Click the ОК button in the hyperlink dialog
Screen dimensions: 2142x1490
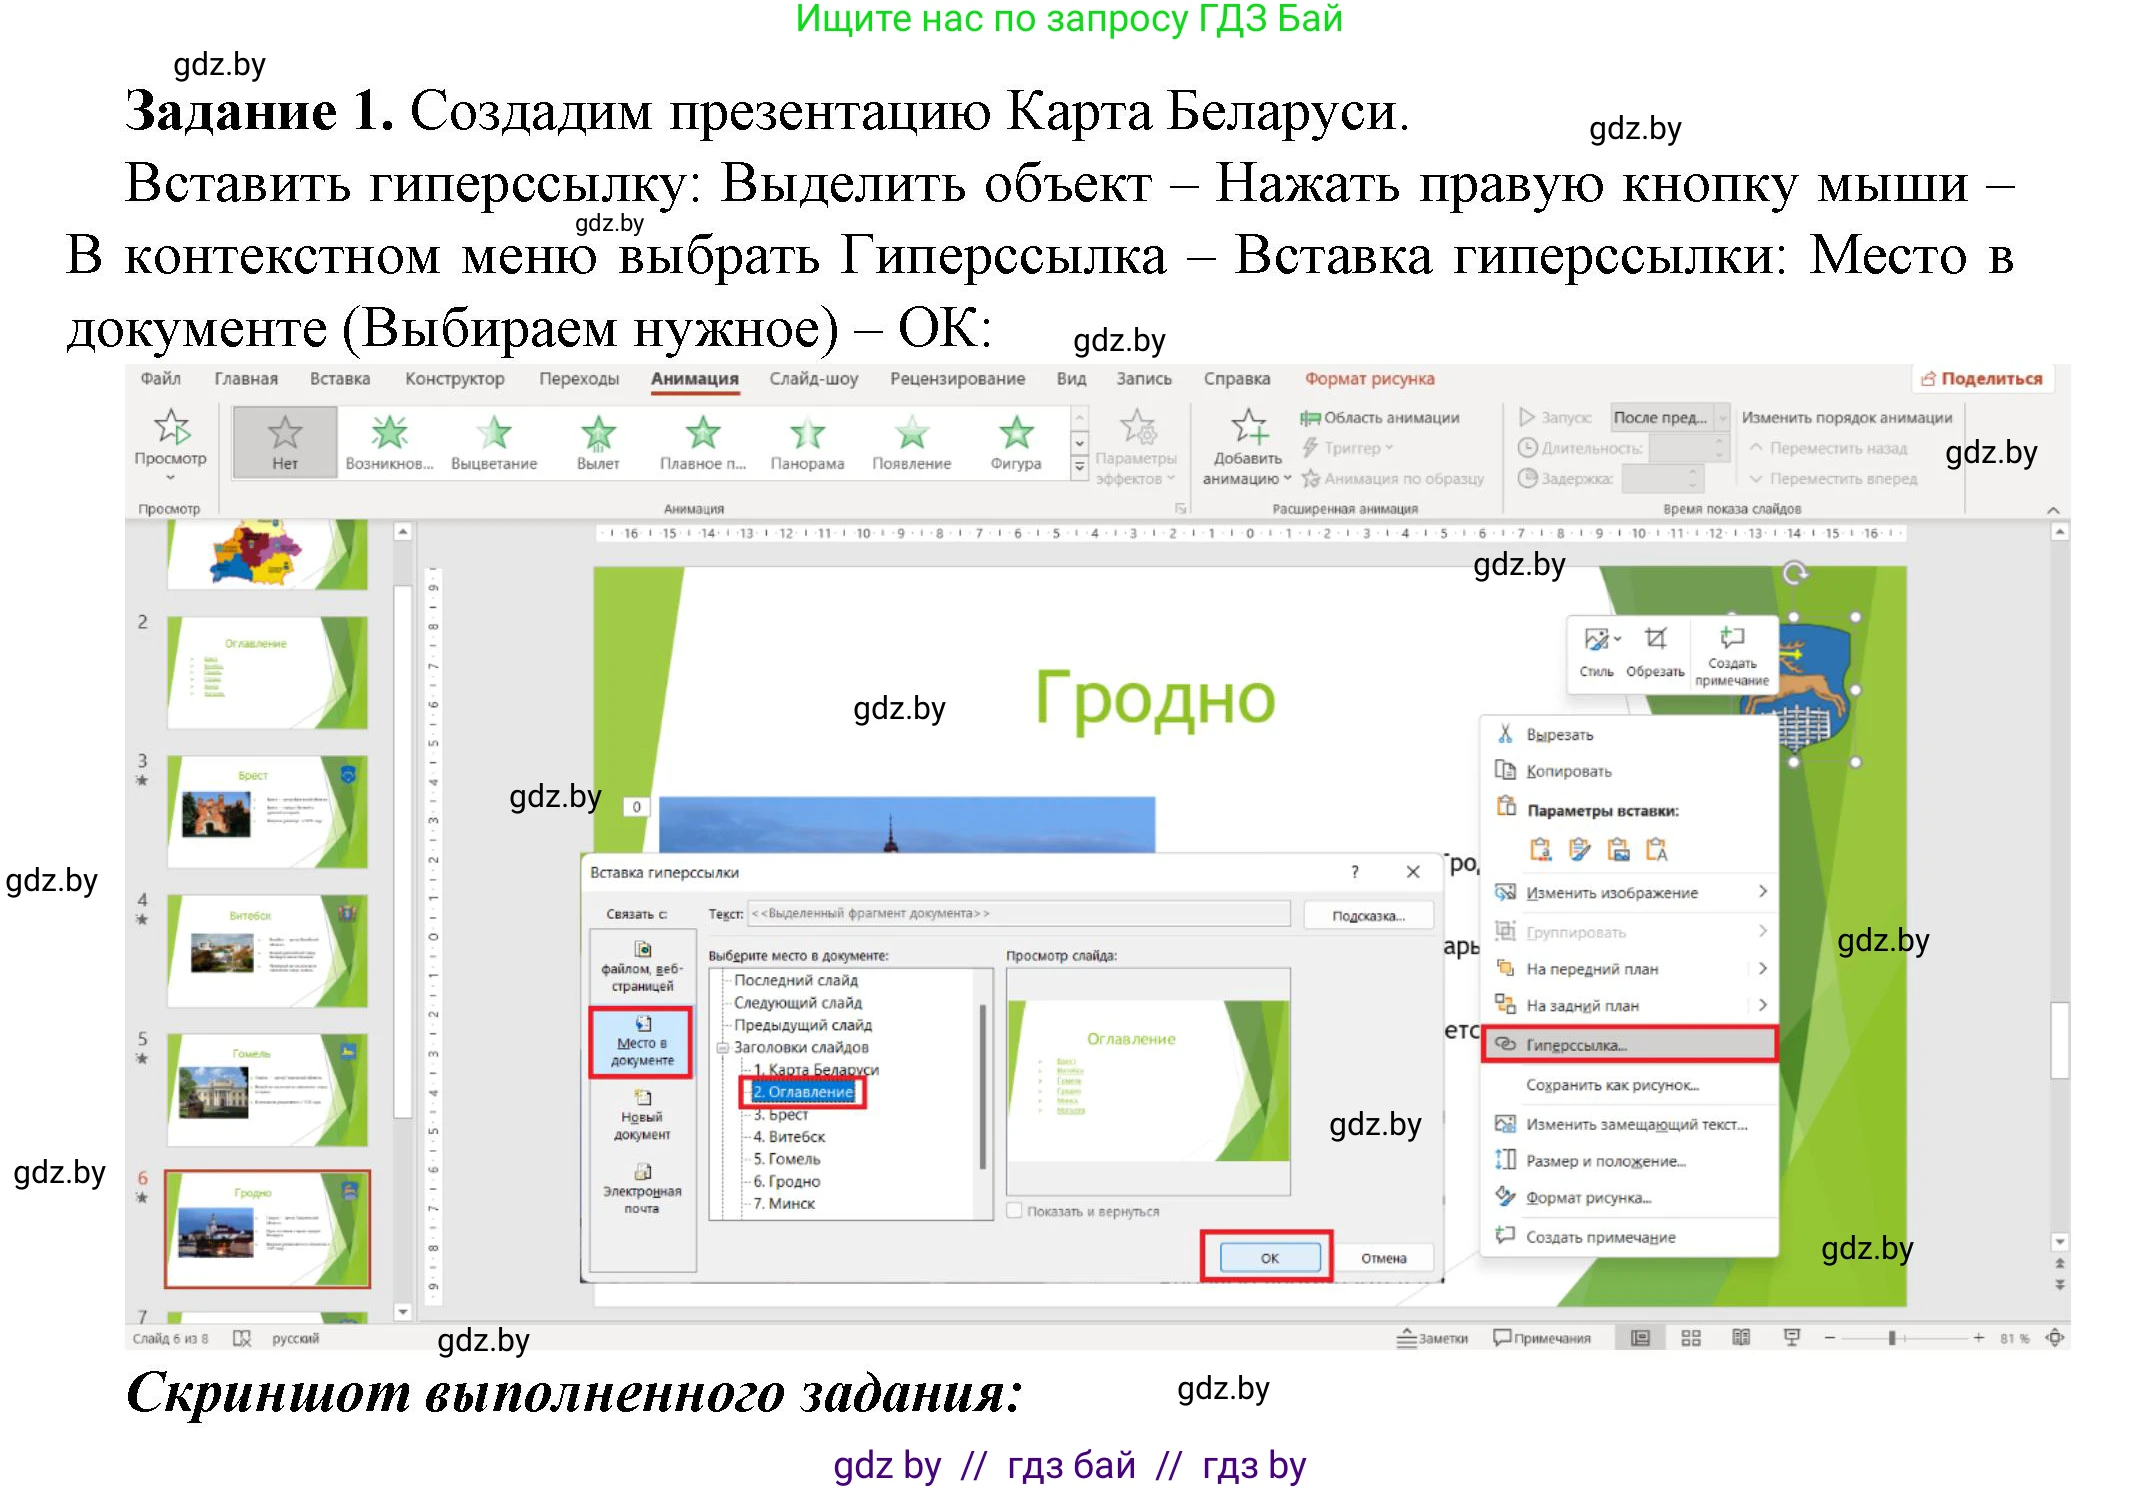[x=1268, y=1258]
